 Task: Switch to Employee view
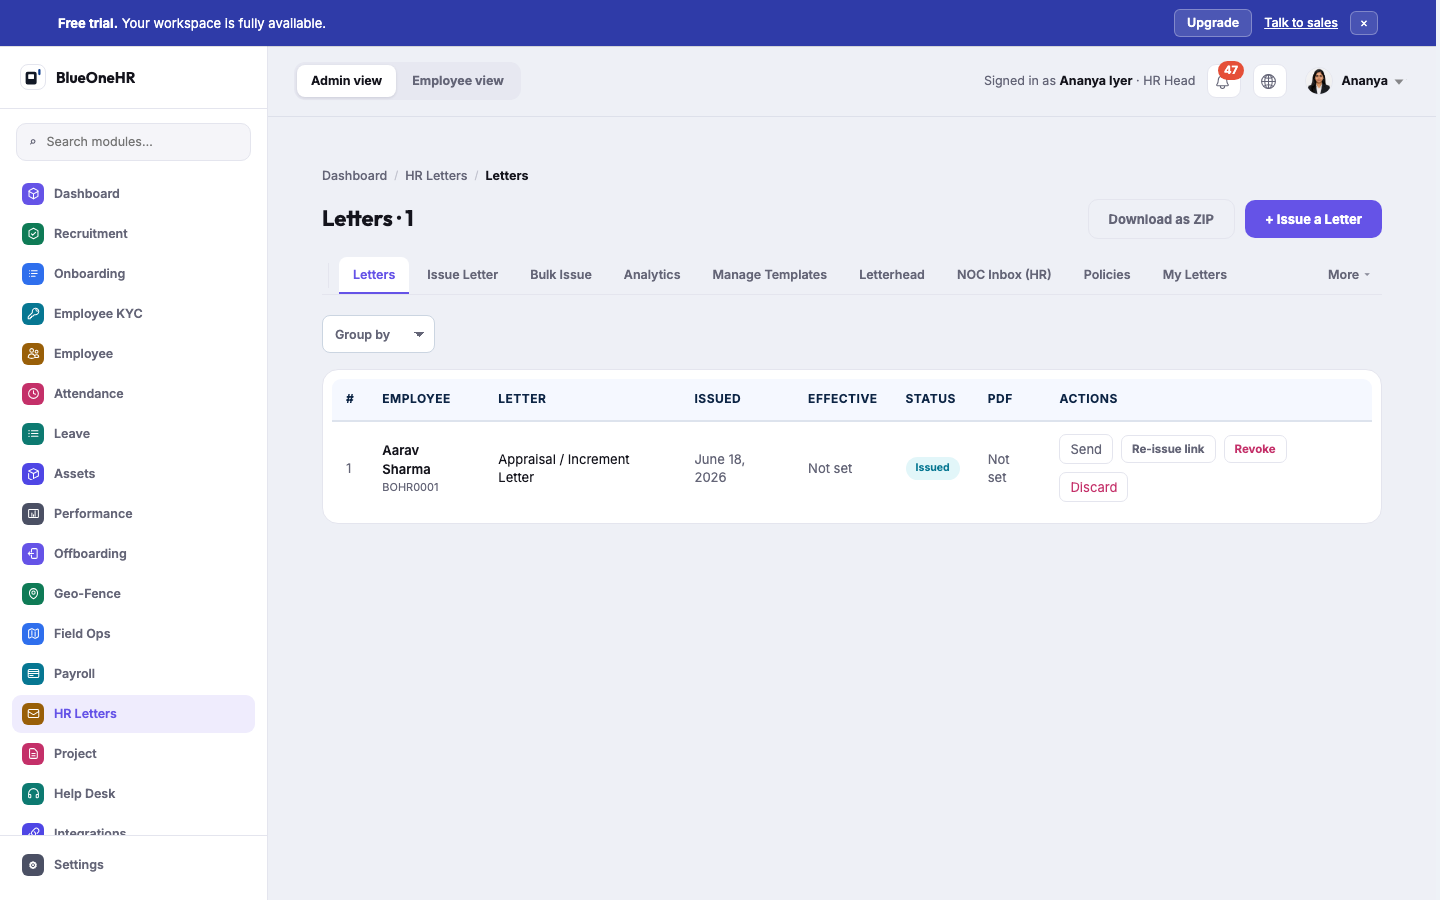pyautogui.click(x=458, y=81)
